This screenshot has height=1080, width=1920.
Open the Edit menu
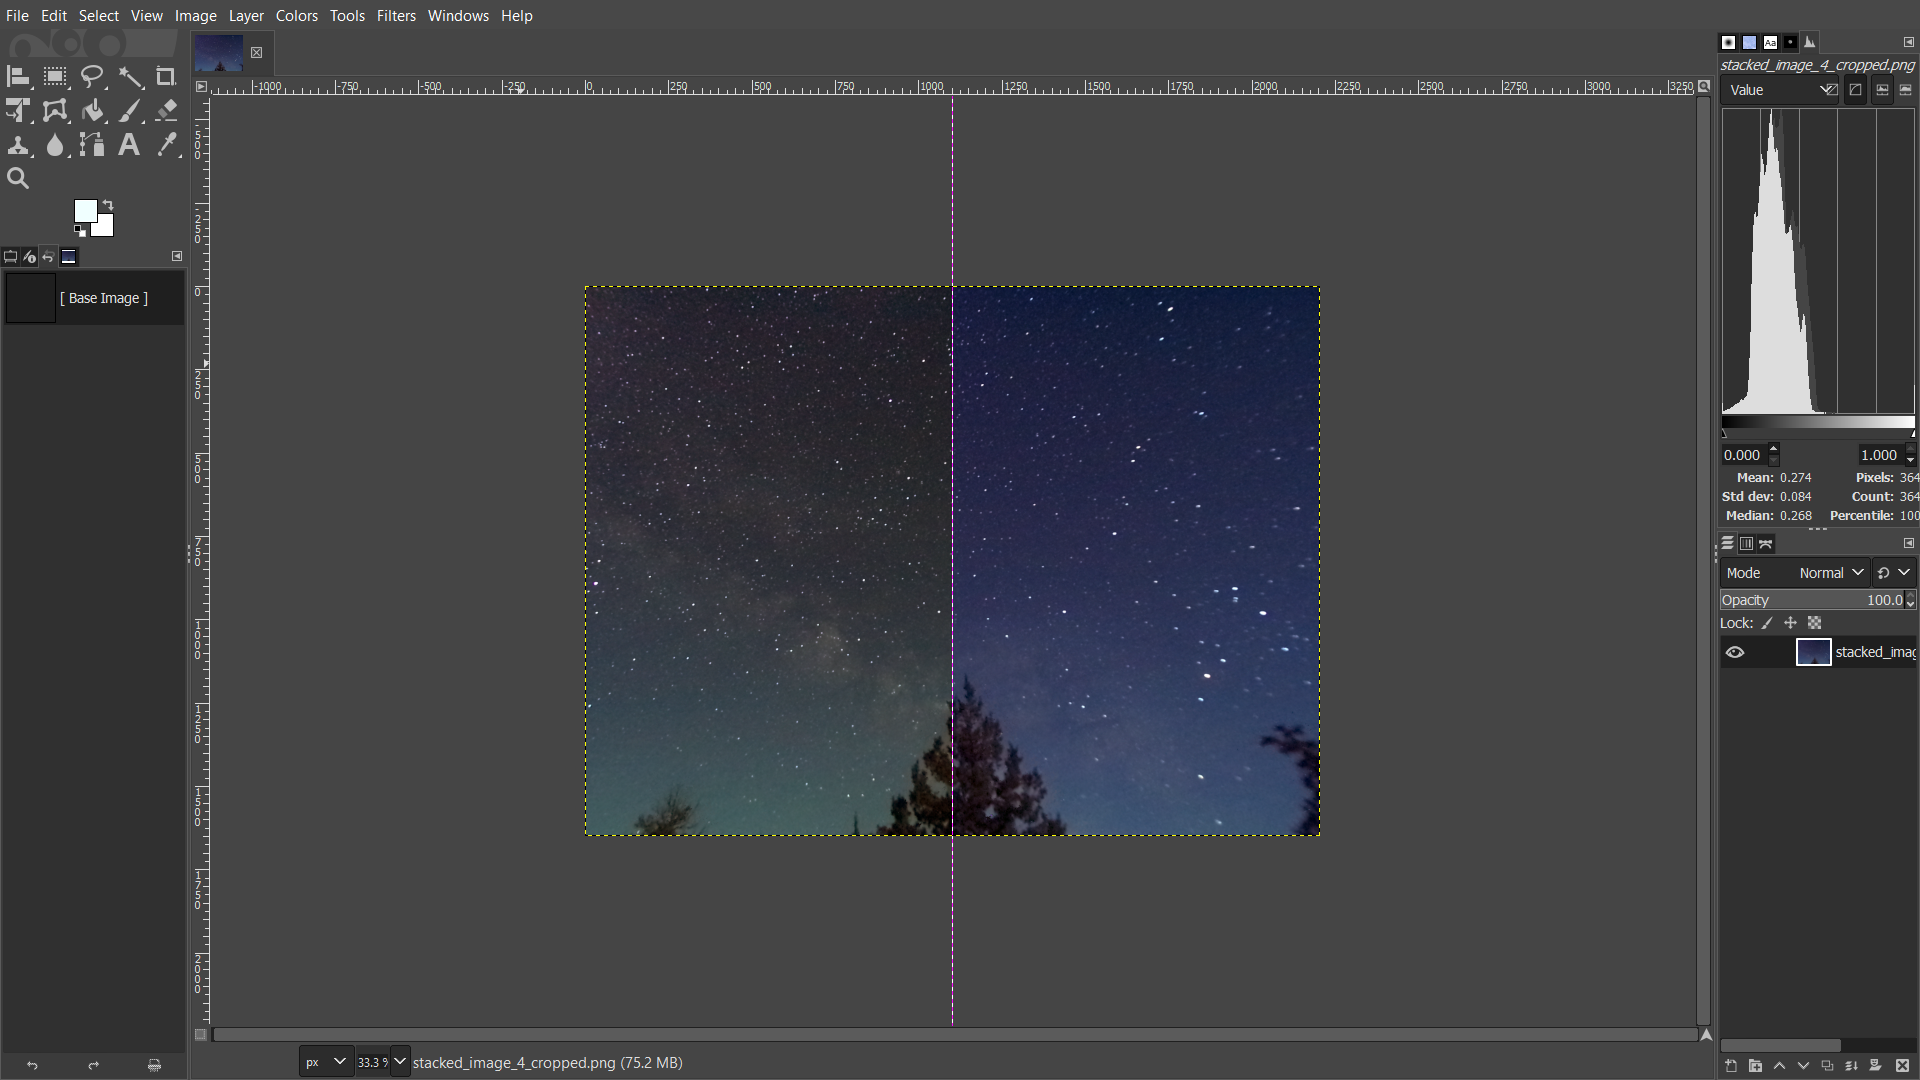coord(54,16)
